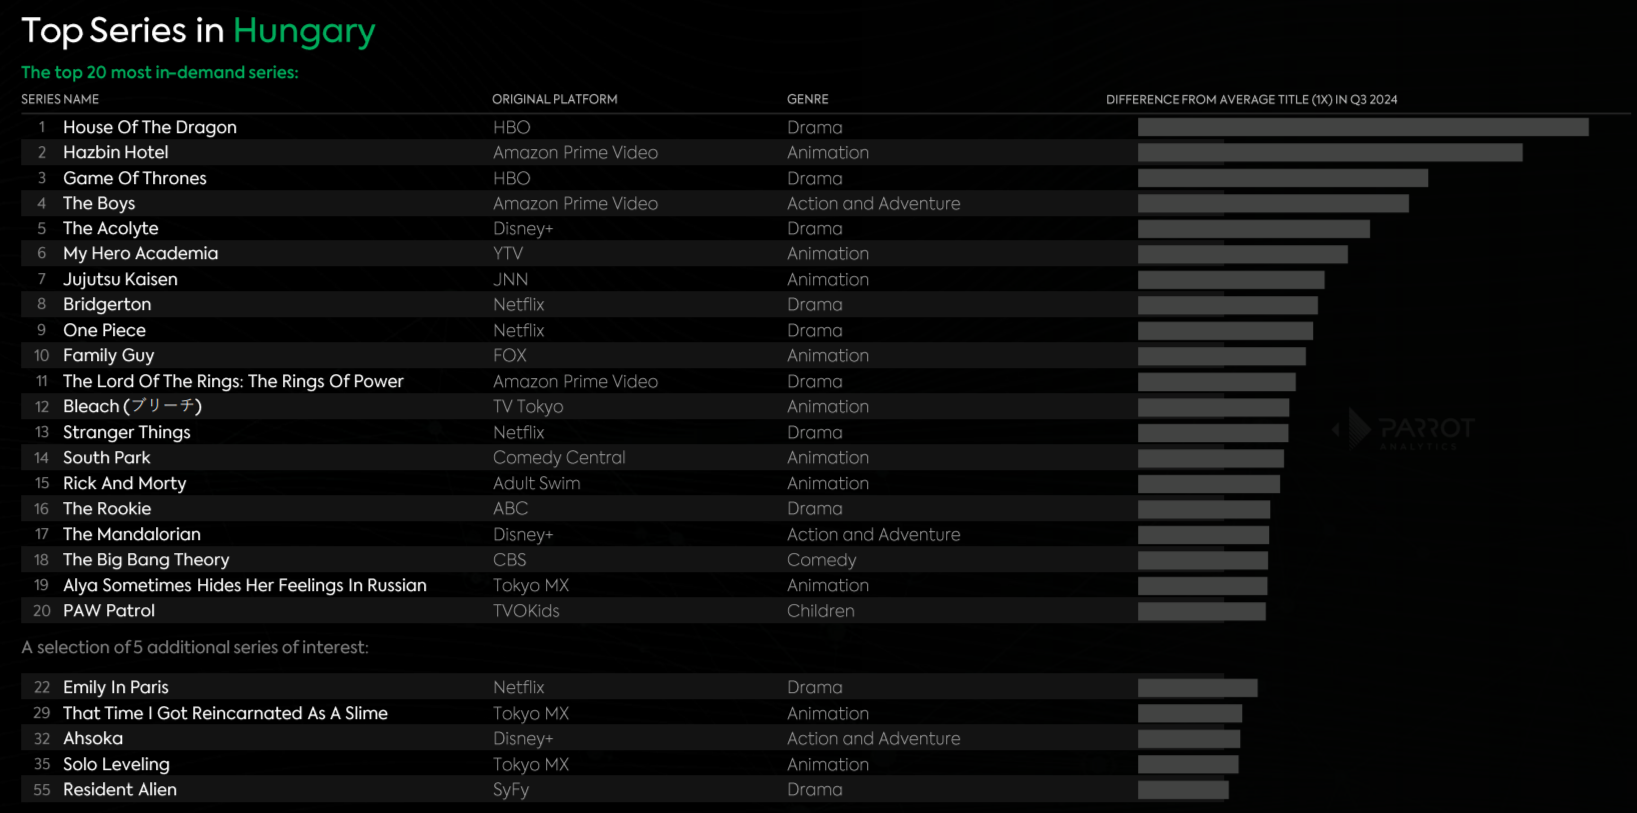
Task: Click 'Netflix' platform in the Bridgerton row
Action: [x=519, y=305]
